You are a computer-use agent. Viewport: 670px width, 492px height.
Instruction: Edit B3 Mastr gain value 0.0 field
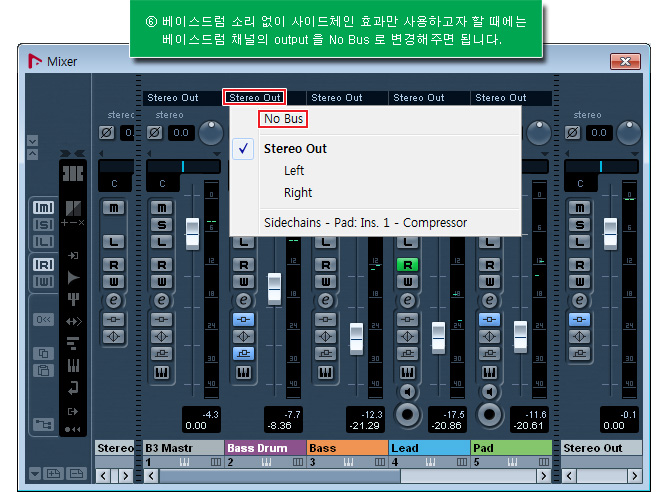pyautogui.click(x=181, y=133)
